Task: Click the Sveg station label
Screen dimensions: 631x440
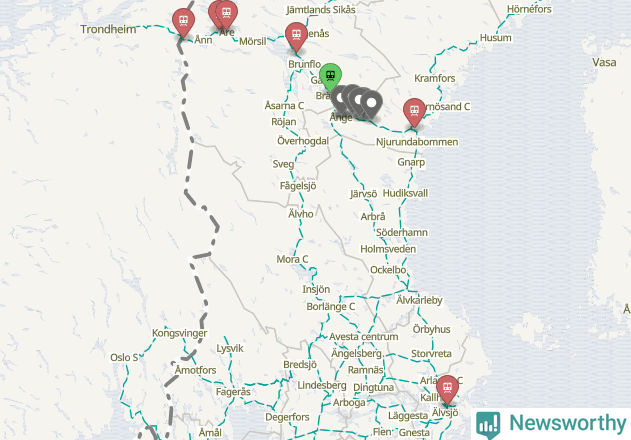Action: point(283,164)
